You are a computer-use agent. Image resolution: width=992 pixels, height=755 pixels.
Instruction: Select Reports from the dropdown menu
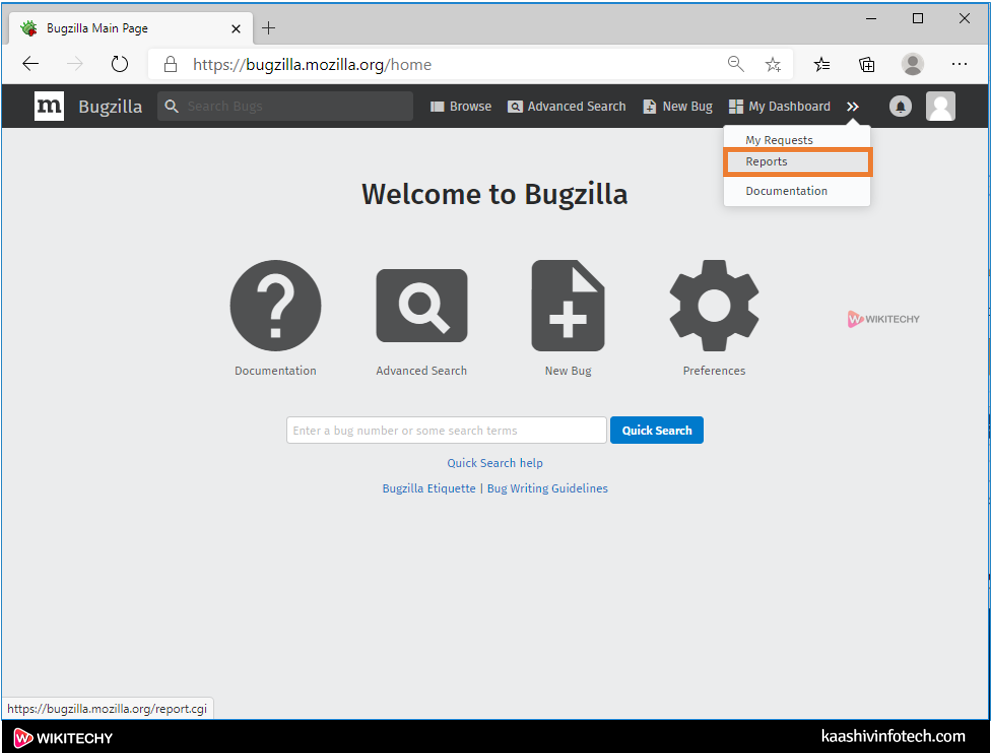point(767,162)
